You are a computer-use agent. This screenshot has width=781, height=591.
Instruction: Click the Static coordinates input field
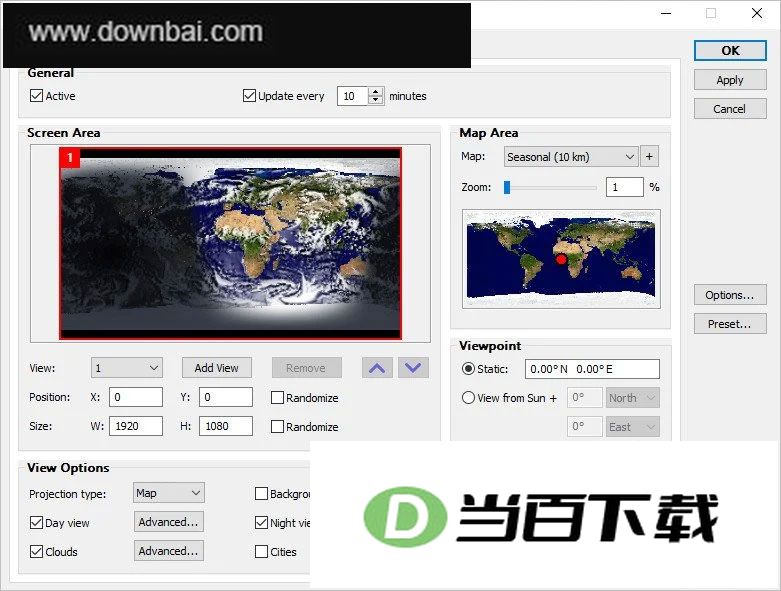tap(592, 369)
